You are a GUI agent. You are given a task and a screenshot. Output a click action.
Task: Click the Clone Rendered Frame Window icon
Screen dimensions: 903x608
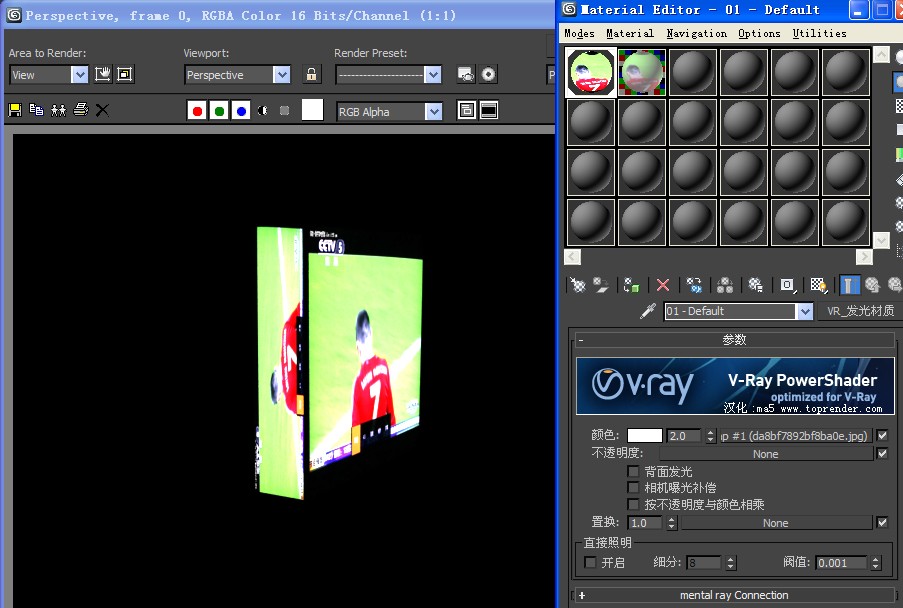pyautogui.click(x=58, y=110)
